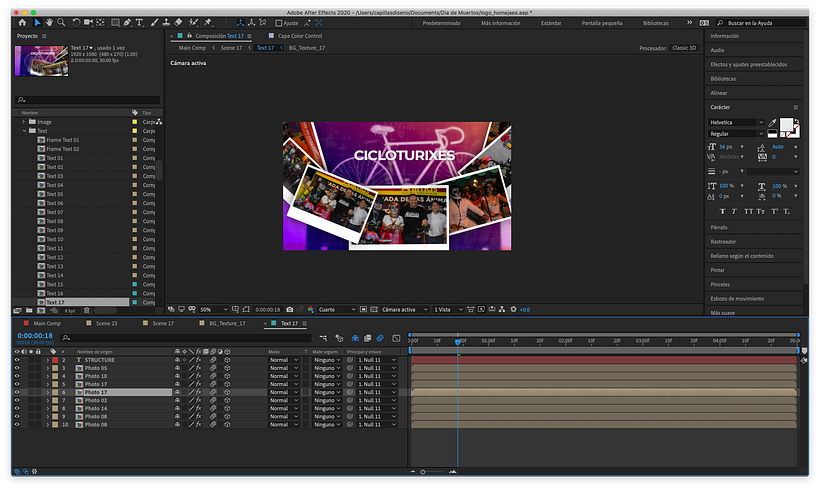This screenshot has width=820, height=489.
Task: Select the Rectangle shape tool
Action: tap(116, 22)
